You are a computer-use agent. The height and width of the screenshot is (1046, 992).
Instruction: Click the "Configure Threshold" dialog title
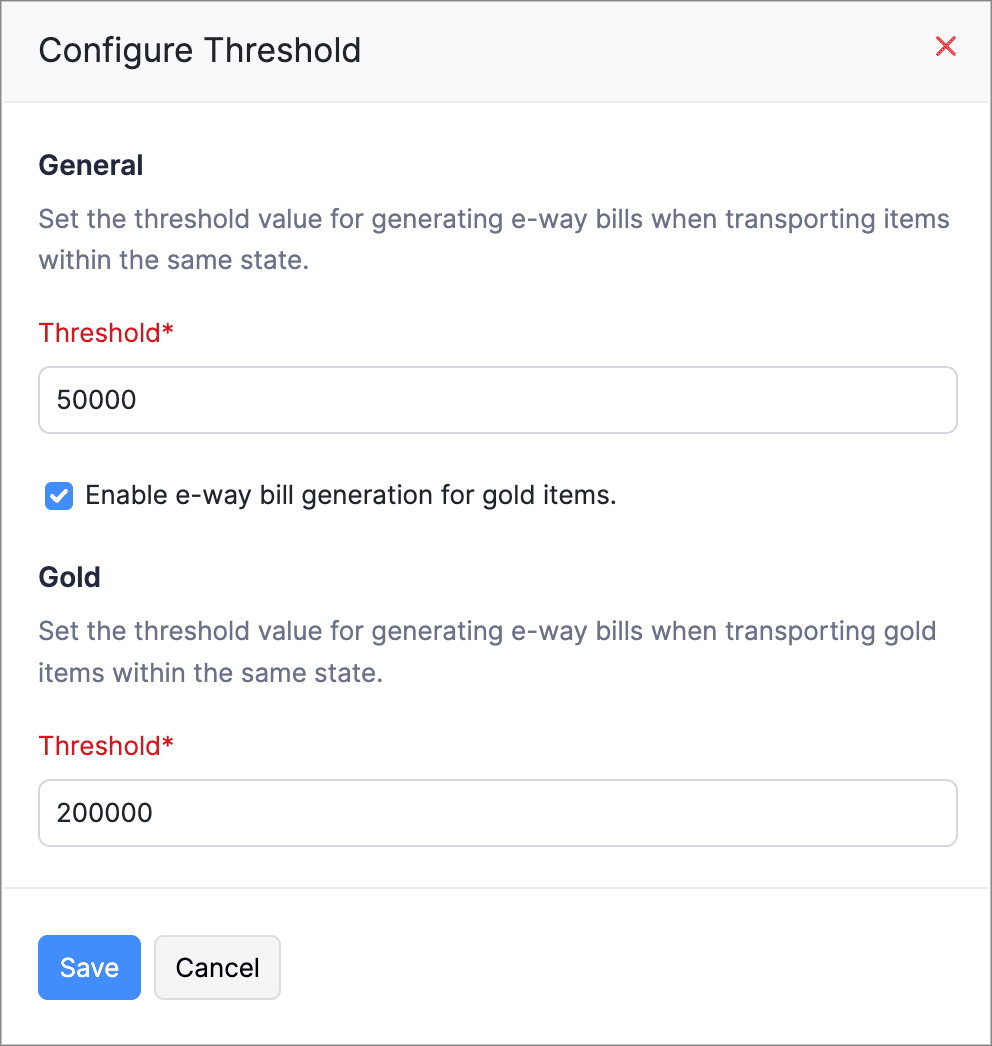tap(199, 50)
